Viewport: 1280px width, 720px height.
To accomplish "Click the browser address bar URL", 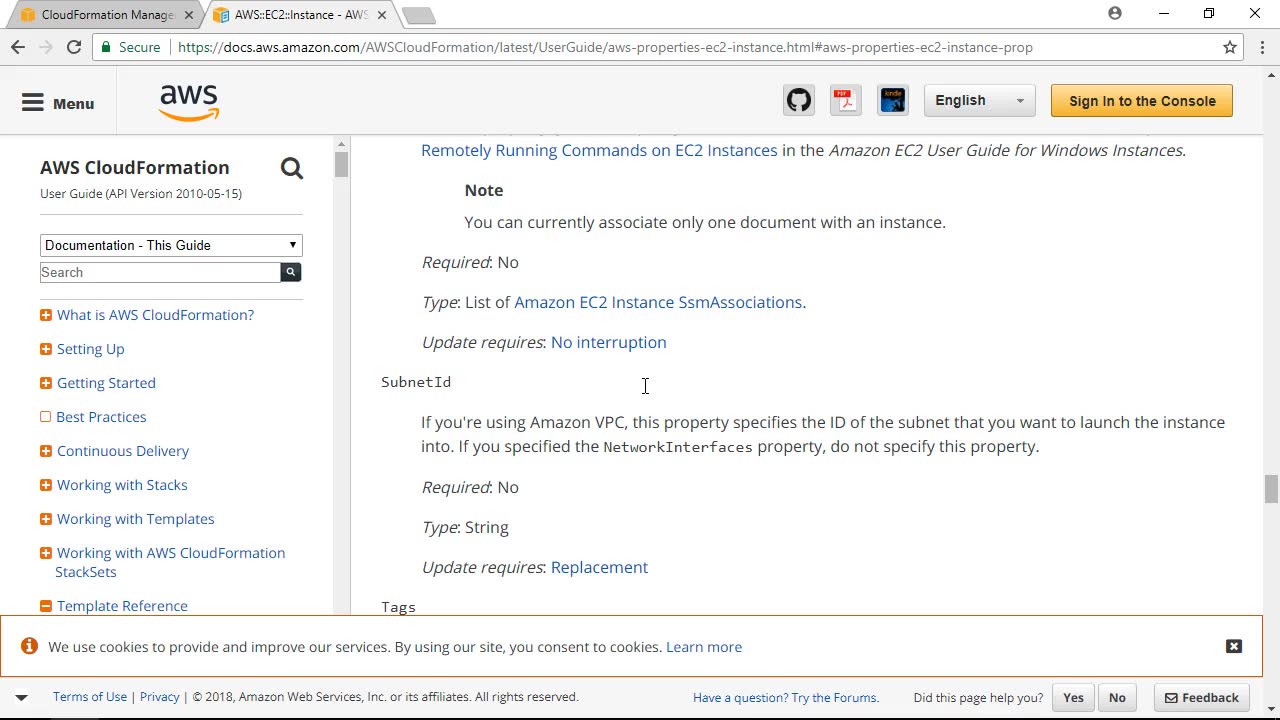I will [x=605, y=47].
